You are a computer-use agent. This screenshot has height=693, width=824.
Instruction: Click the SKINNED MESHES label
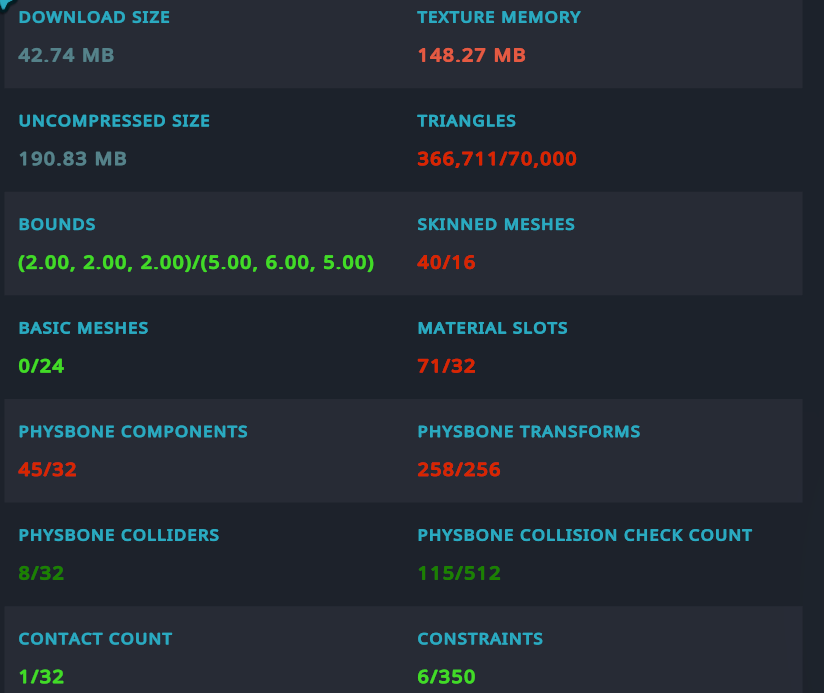(496, 224)
